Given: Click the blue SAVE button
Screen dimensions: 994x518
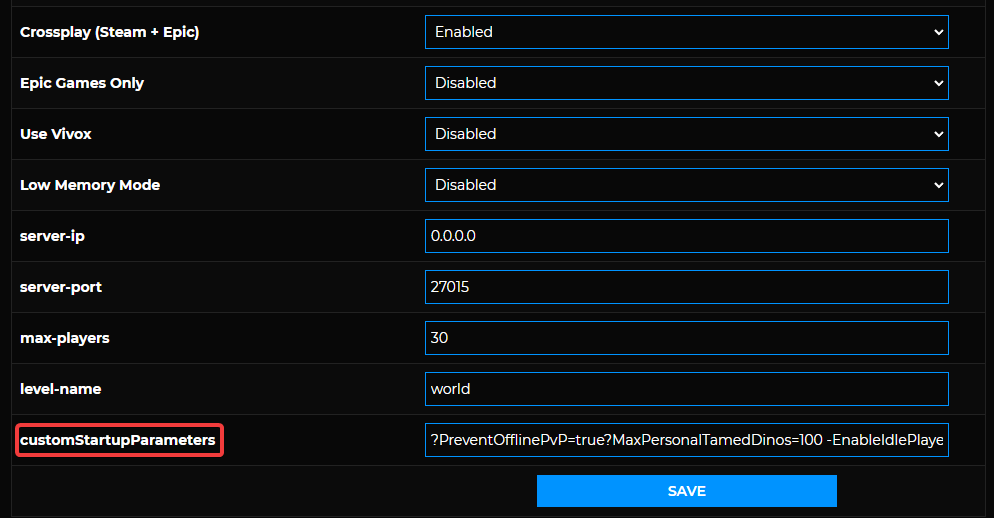Looking at the screenshot, I should (687, 491).
